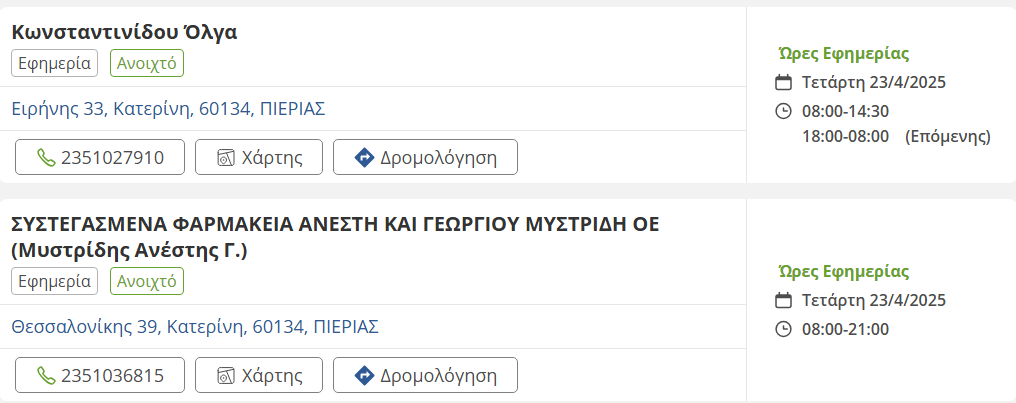Open ΣΥΣΤΕΓΑΣΜΕΝΑ ΦΑΡΜΑΚΕΙΑ ΜΥΣΤΡΙΔΗ pharmacy title
This screenshot has height=403, width=1016.
[335, 224]
